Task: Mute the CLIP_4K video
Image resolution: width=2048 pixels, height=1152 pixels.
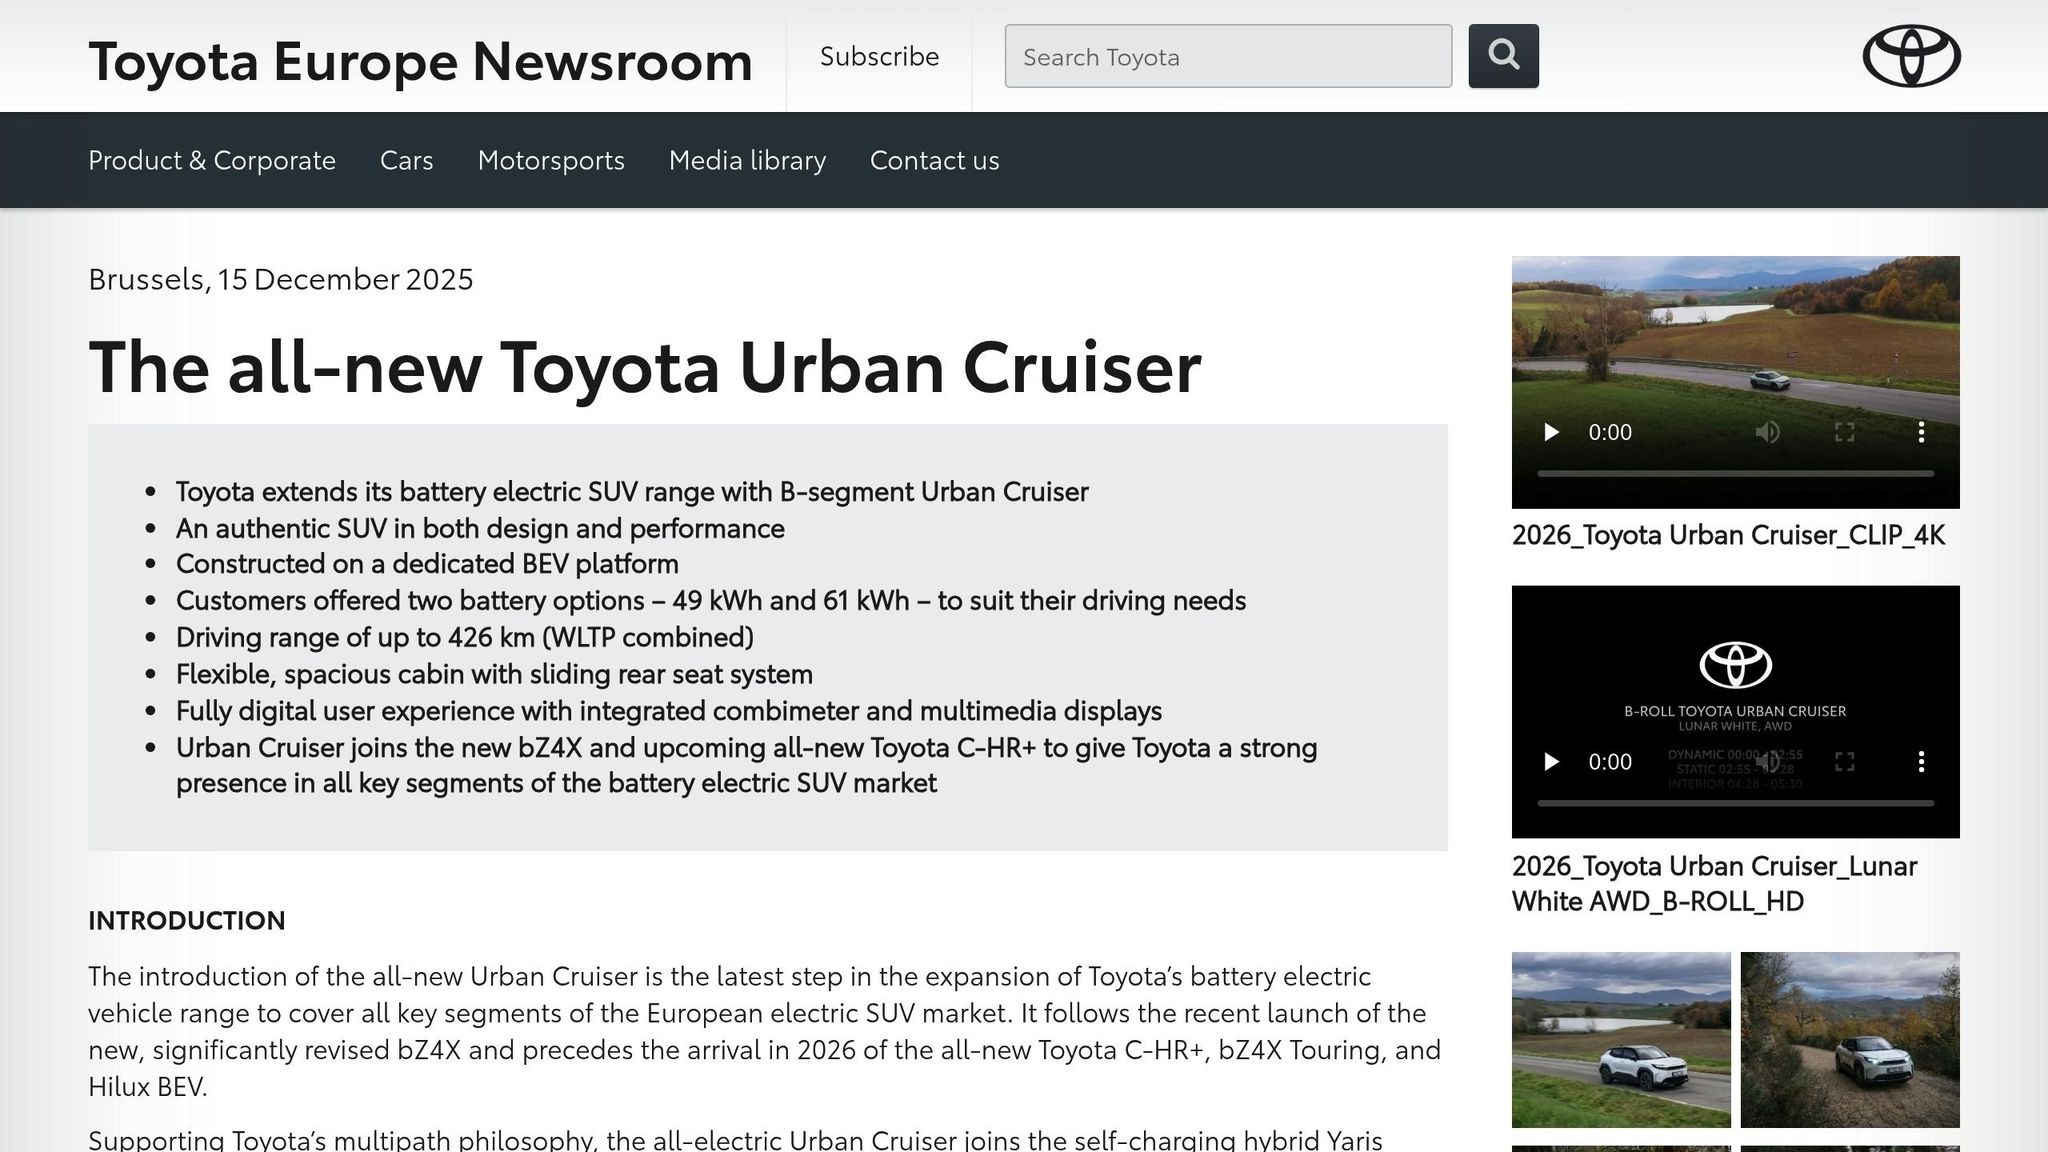Action: pyautogui.click(x=1768, y=432)
